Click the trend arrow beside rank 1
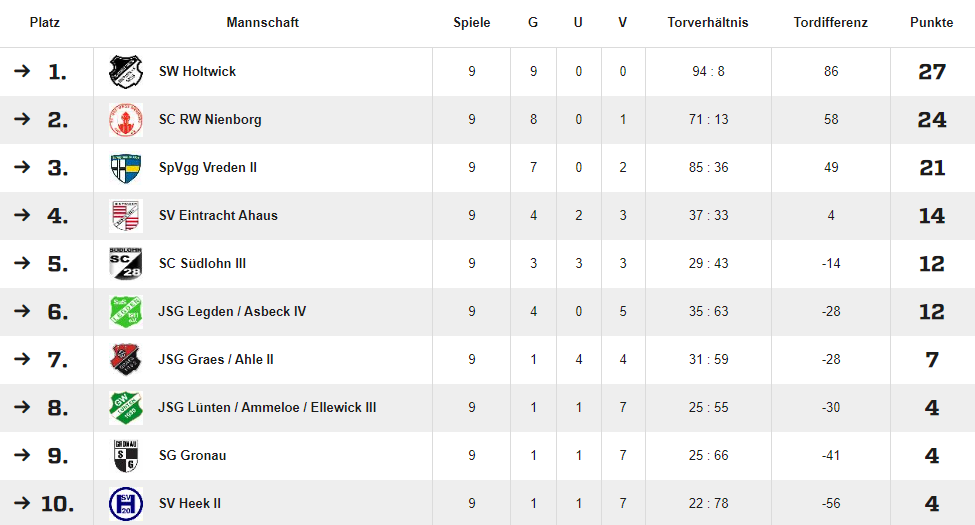975x525 pixels. (x=22, y=71)
